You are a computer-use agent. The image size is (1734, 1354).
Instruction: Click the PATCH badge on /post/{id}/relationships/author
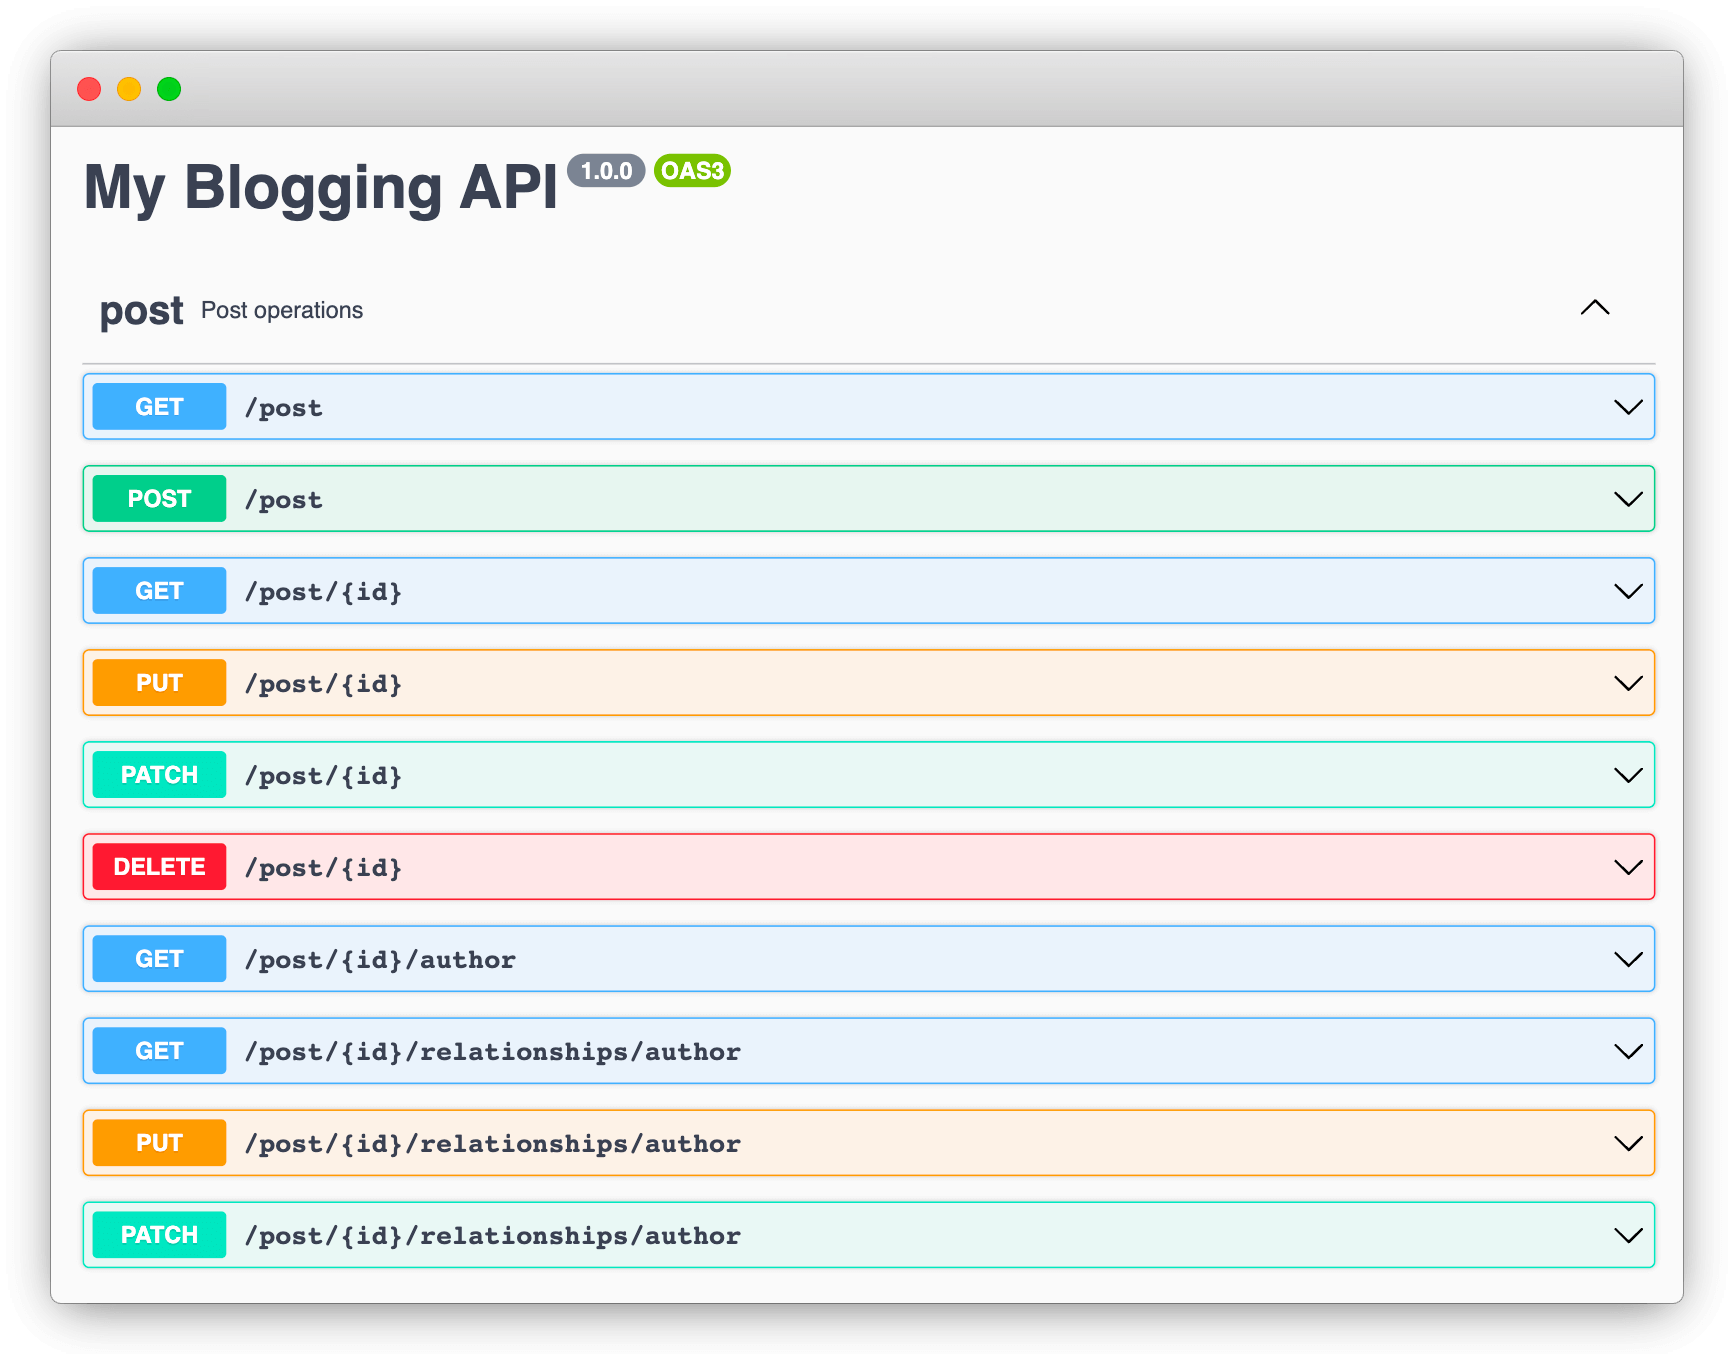(x=158, y=1234)
